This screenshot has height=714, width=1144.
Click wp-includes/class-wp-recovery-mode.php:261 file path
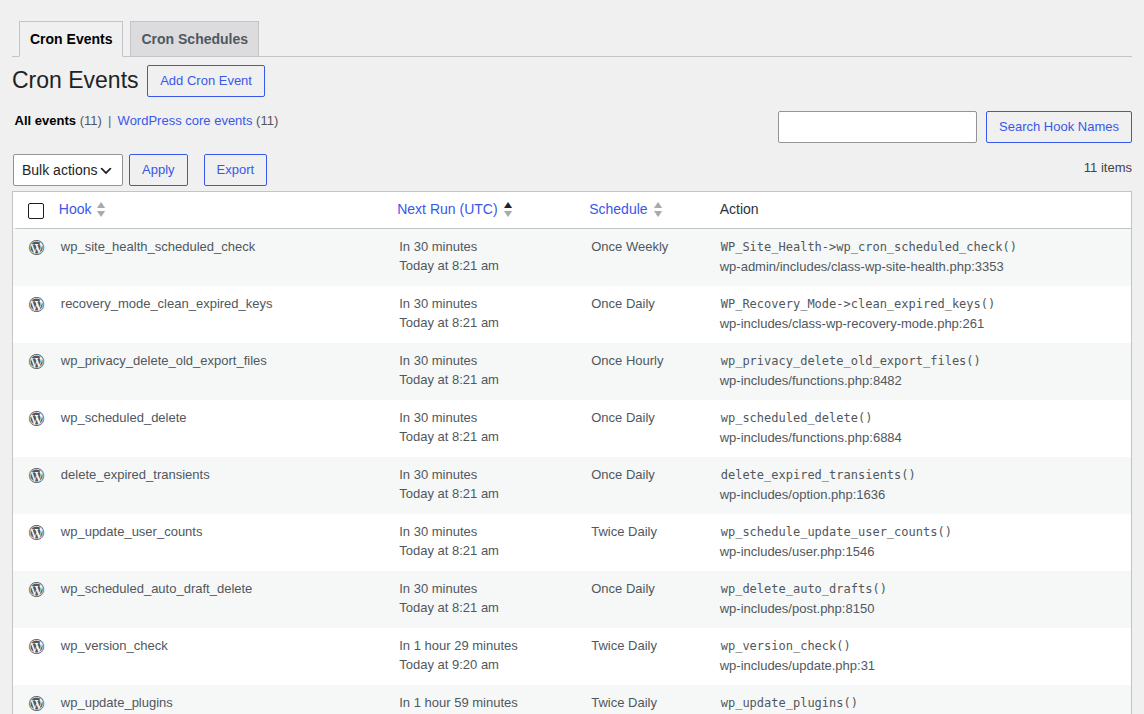point(851,323)
